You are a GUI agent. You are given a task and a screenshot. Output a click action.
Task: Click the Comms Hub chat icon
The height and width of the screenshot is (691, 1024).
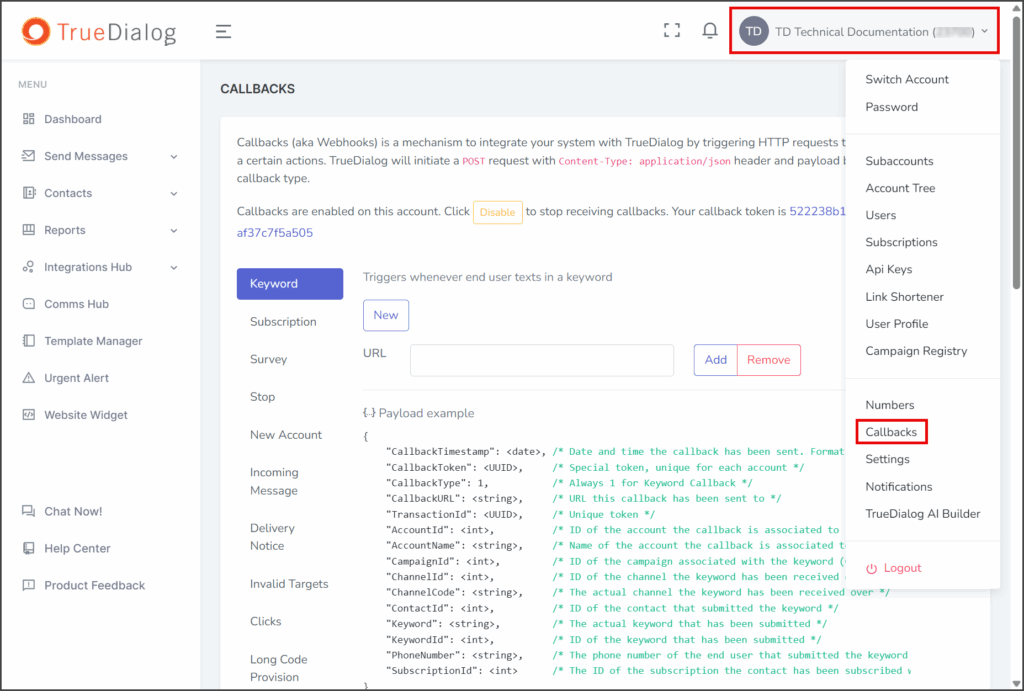(29, 304)
